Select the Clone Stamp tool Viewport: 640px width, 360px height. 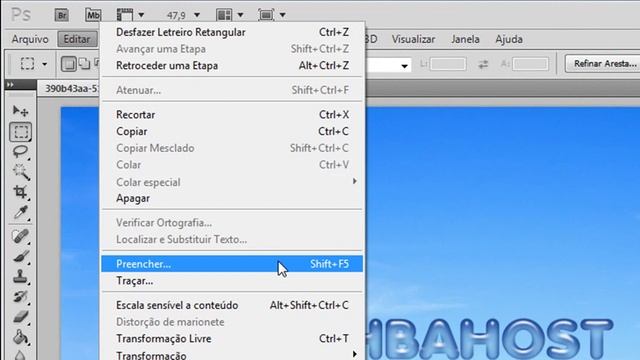point(20,277)
